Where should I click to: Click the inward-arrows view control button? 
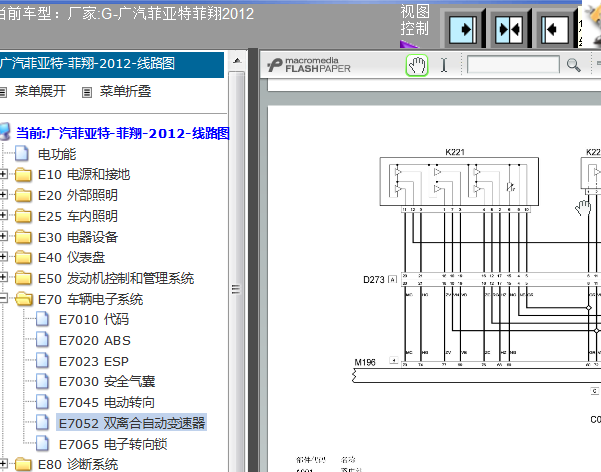(509, 30)
